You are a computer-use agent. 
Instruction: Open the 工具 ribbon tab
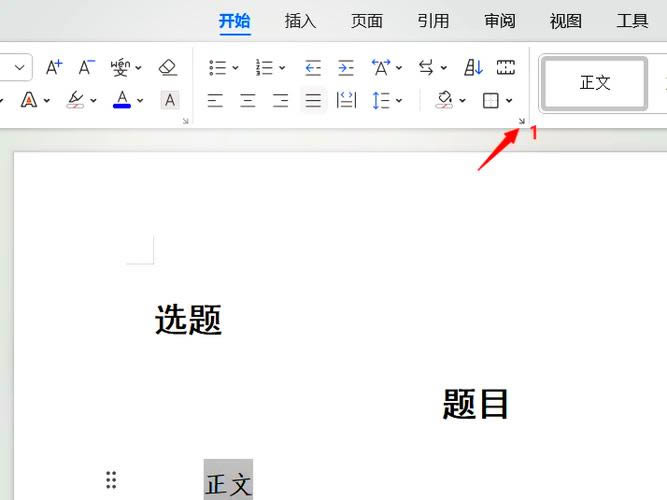pyautogui.click(x=632, y=21)
